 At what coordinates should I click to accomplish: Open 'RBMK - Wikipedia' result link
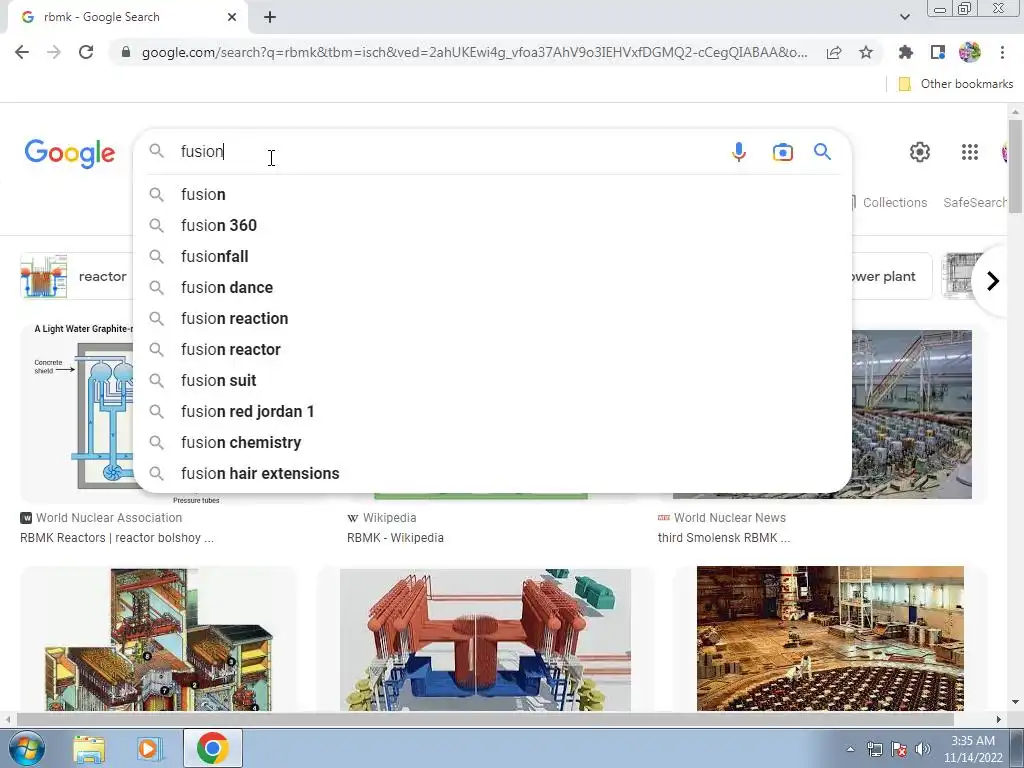[x=395, y=537]
